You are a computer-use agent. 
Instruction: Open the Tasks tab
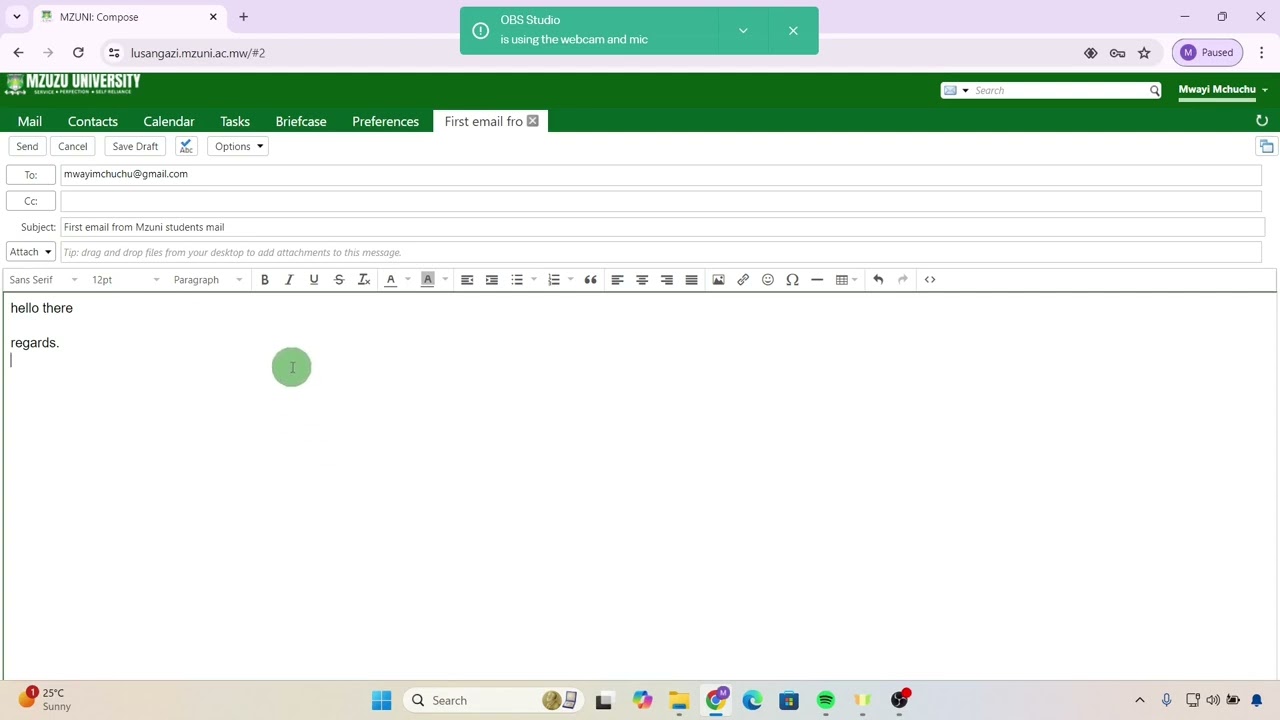point(235,121)
